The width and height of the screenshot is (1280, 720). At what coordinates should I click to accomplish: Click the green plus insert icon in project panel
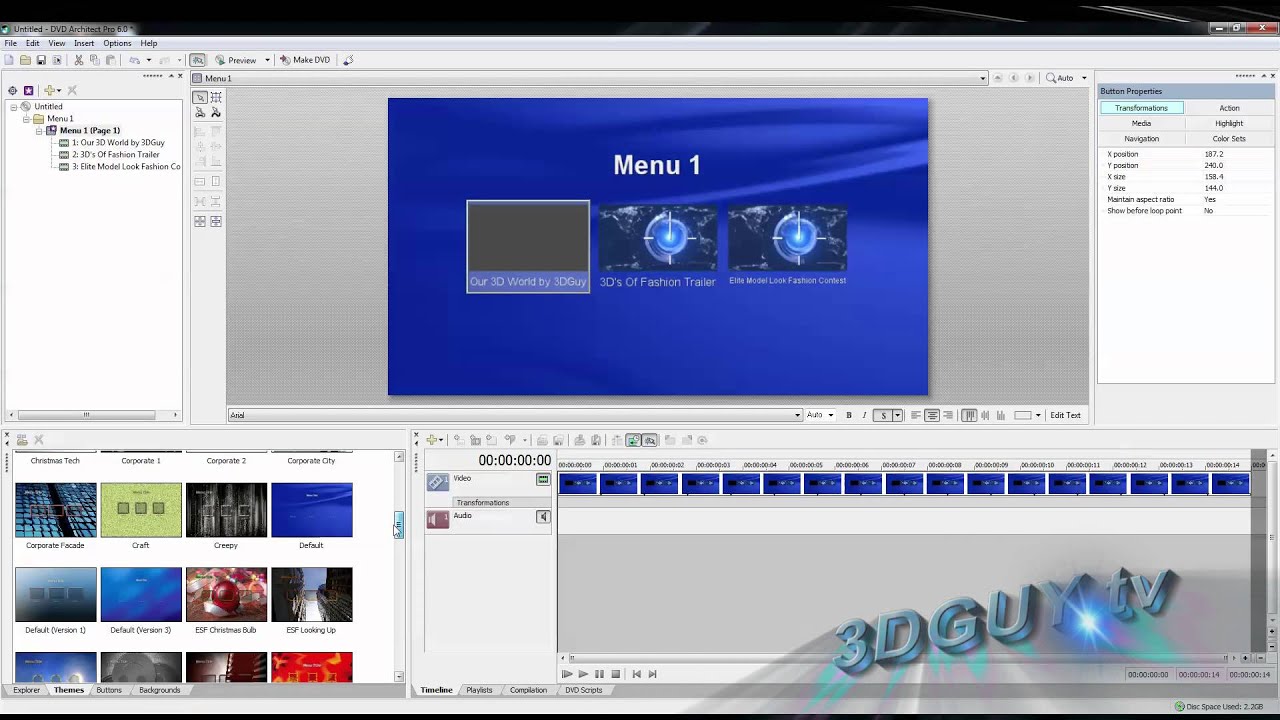pos(48,90)
